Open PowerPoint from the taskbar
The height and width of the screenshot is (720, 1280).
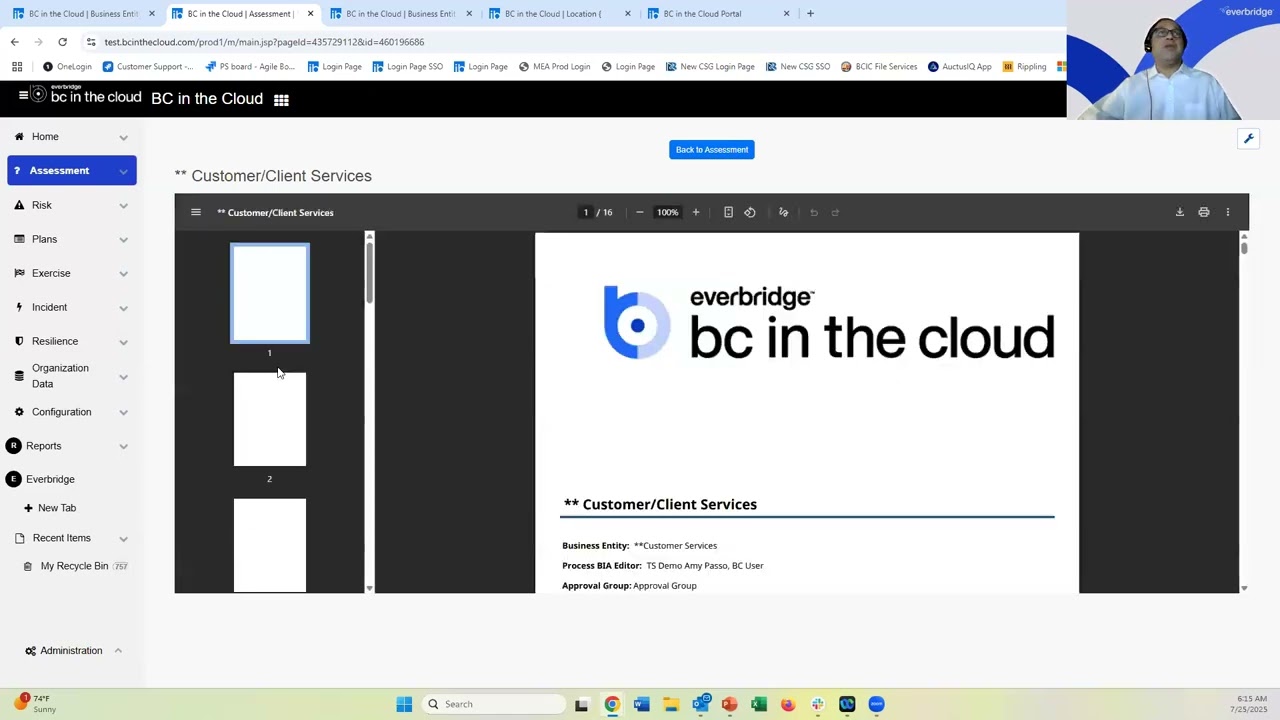click(x=729, y=704)
